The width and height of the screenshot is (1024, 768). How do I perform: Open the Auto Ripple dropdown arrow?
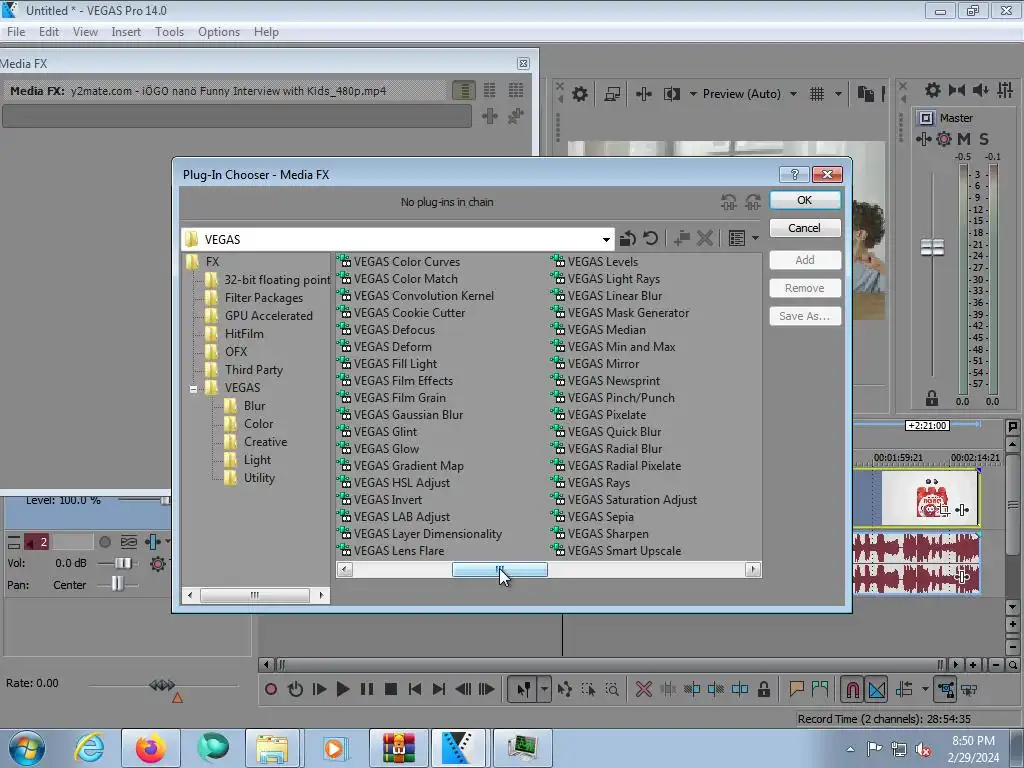pyautogui.click(x=925, y=689)
